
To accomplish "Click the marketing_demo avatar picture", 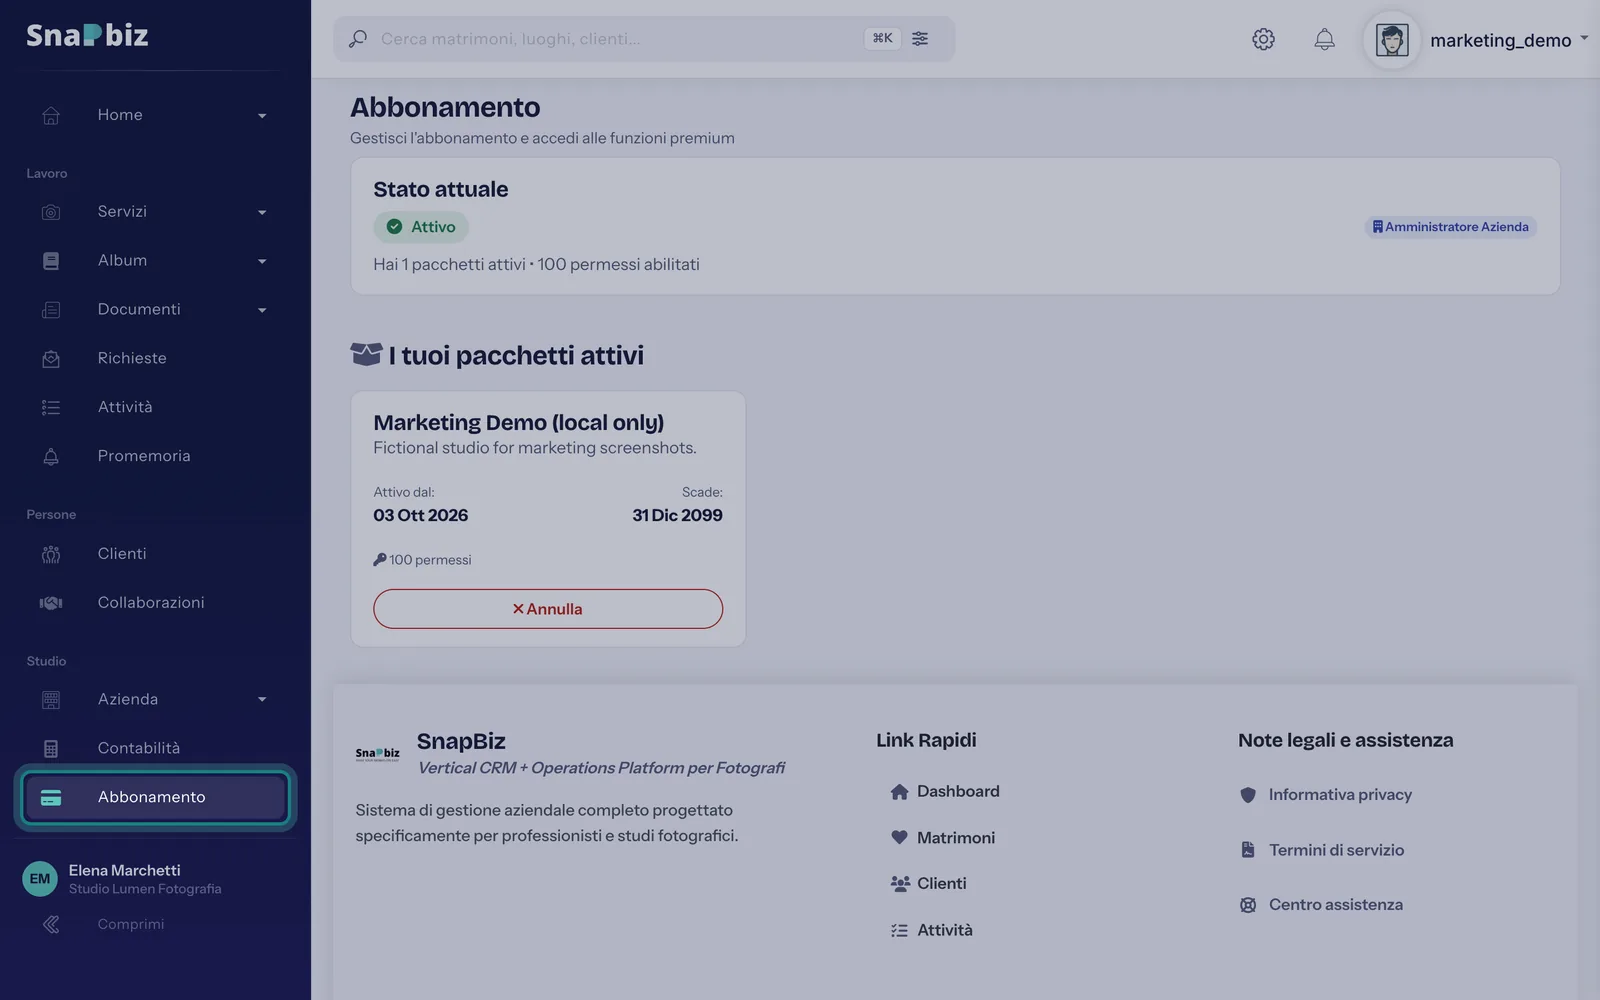I will click(1392, 40).
